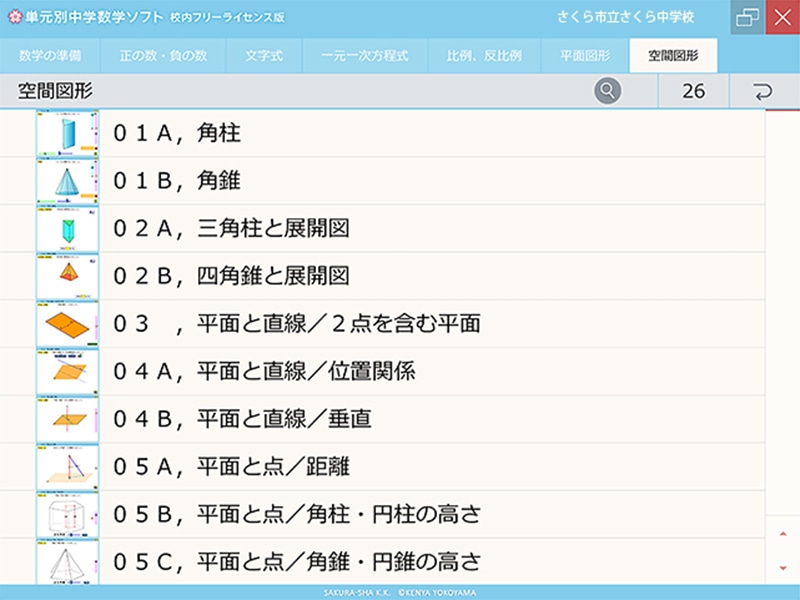Screen dimensions: 800x600
Task: Open lesson 03 平面と直線／2点を含む平面
Action: pyautogui.click(x=300, y=323)
